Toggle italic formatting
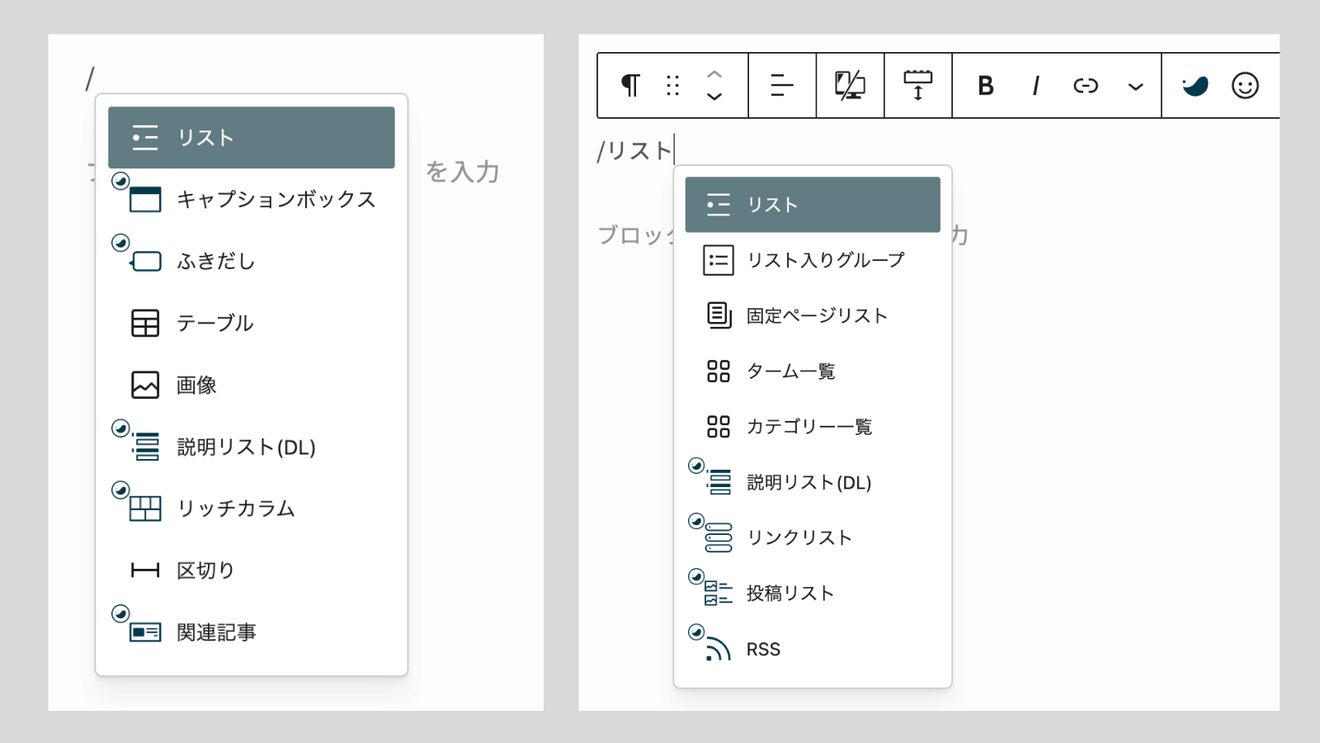The image size is (1320, 743). pyautogui.click(x=1036, y=86)
